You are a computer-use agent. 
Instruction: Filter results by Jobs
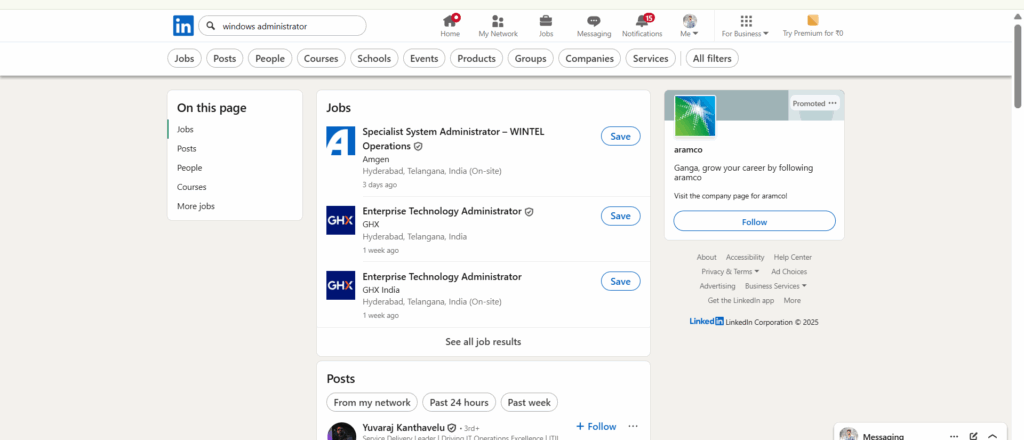point(185,59)
